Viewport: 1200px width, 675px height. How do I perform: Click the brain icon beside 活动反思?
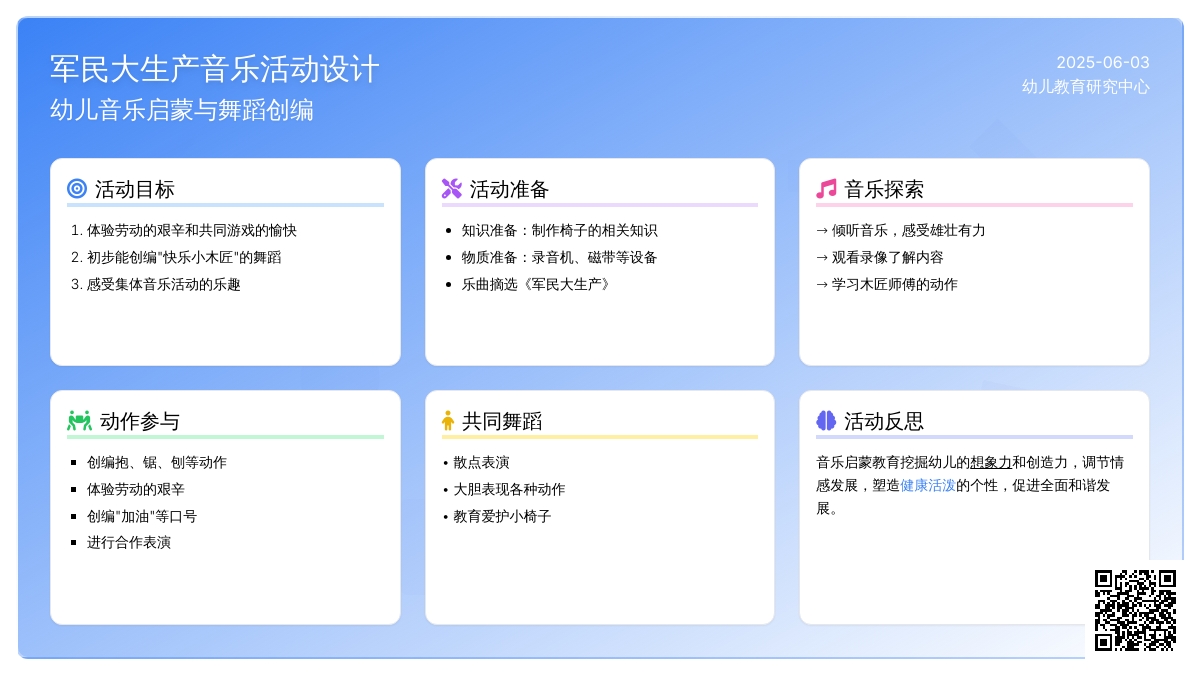(826, 420)
